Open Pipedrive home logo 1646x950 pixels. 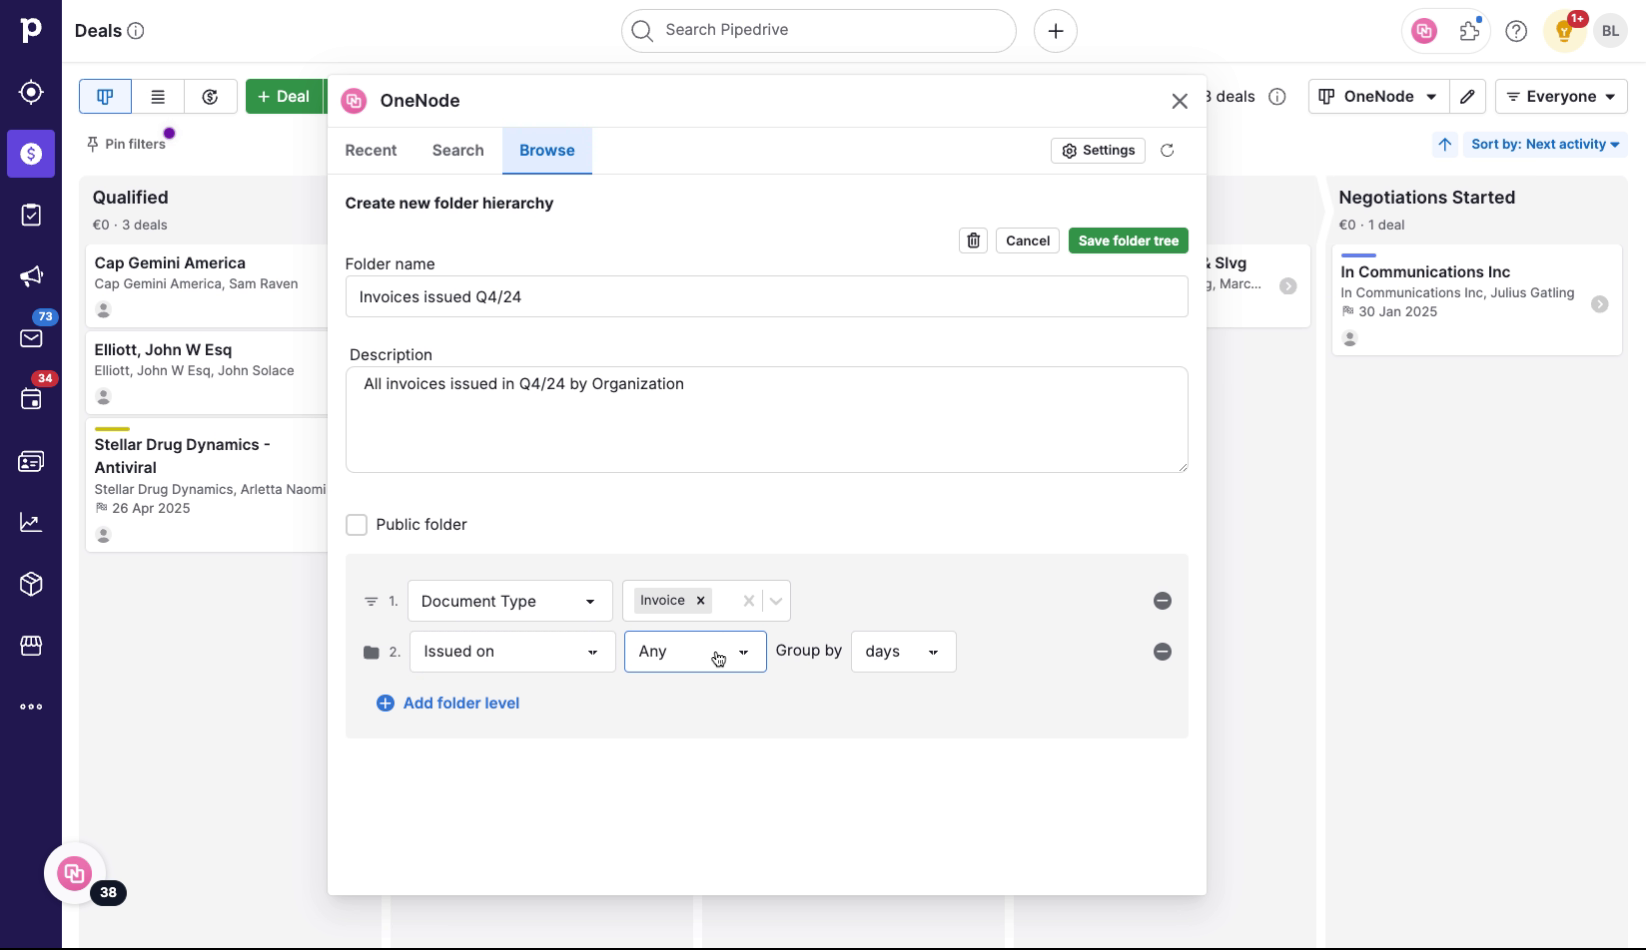(x=31, y=30)
